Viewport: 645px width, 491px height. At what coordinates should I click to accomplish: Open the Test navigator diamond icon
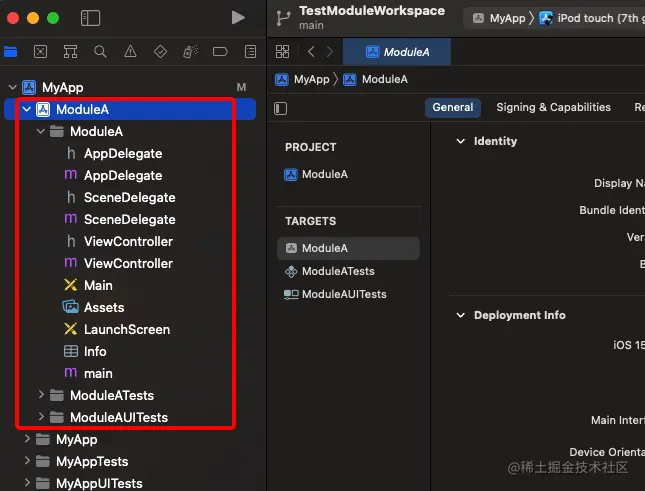click(x=160, y=52)
